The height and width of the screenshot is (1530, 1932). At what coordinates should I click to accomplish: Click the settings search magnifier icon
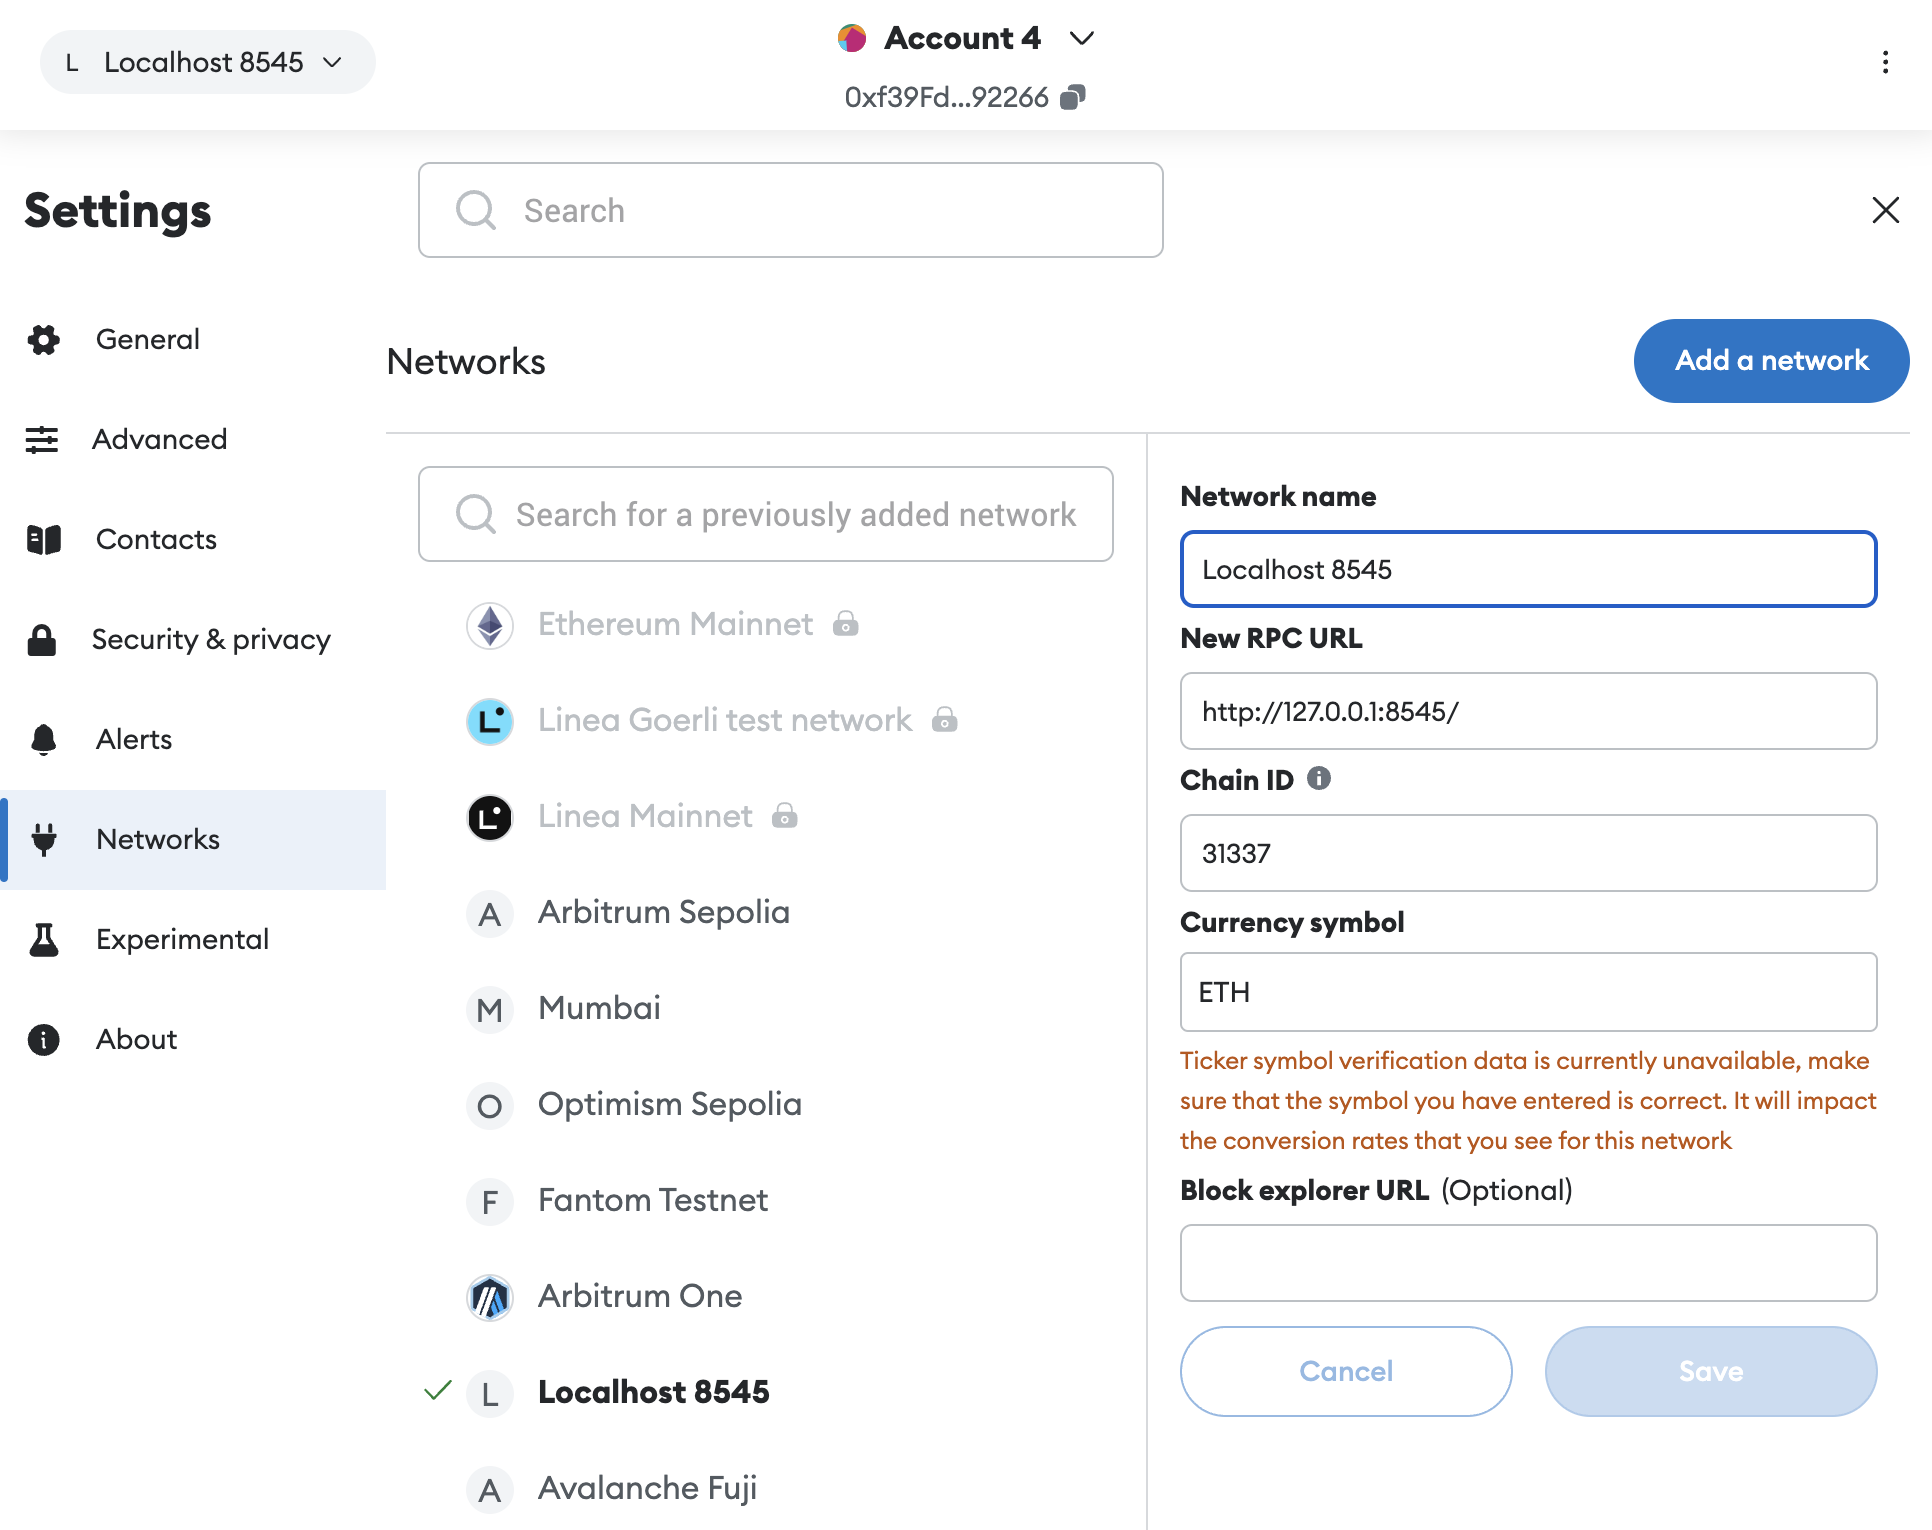click(x=475, y=210)
